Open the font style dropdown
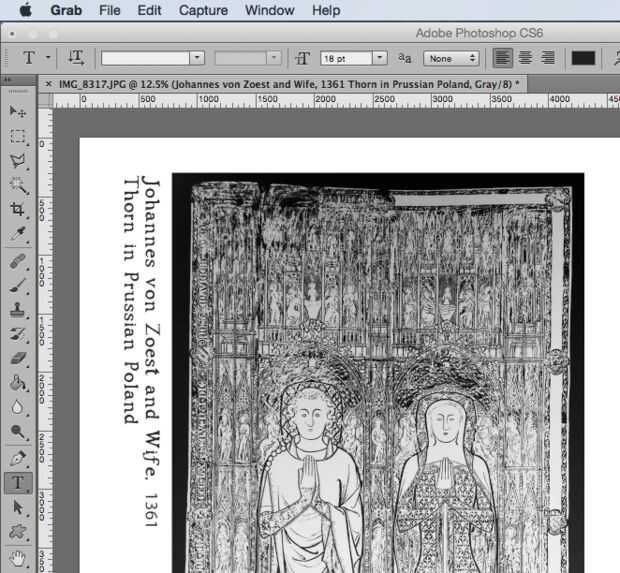Screen dimensions: 620x573 point(273,58)
